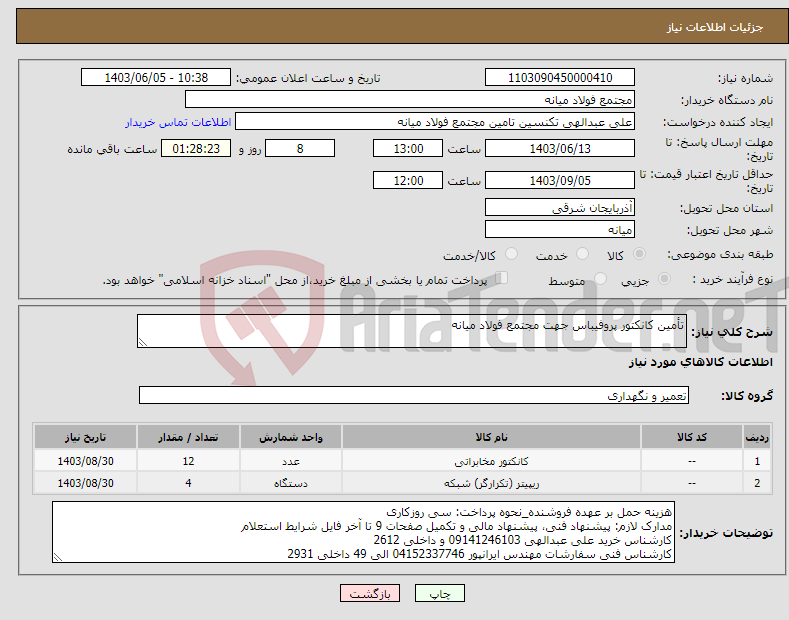Click the تعداد / مقدار column header
This screenshot has width=789, height=620.
tap(188, 437)
